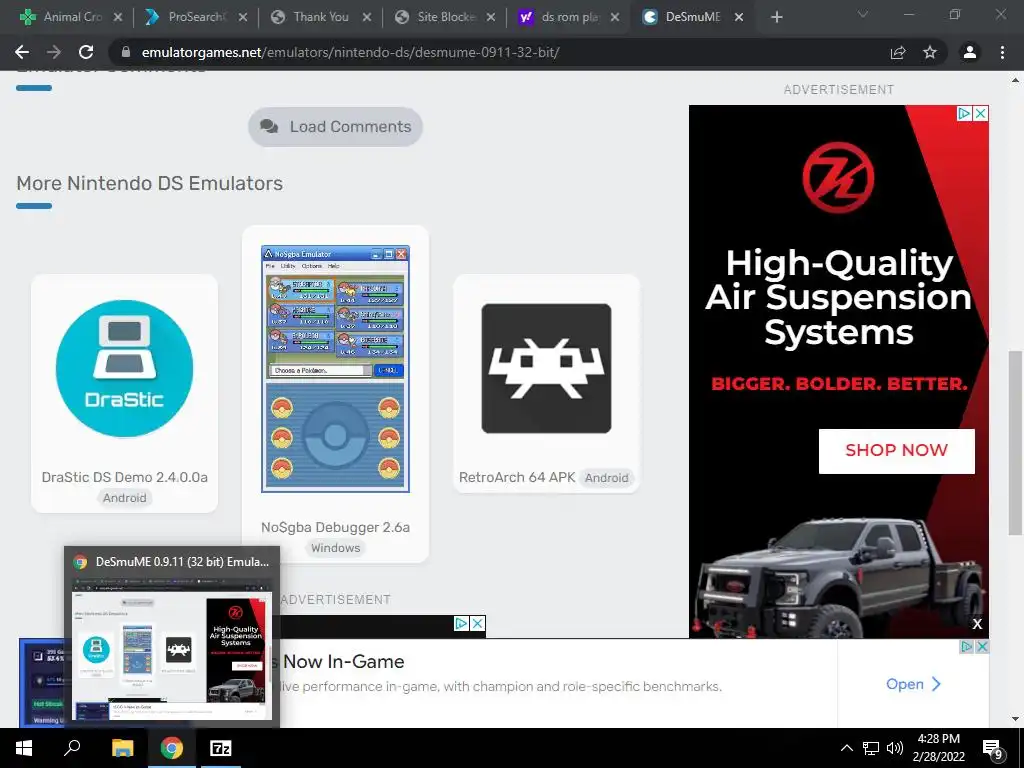The height and width of the screenshot is (768, 1024).
Task: Click the forward navigation arrow
Action: coord(54,52)
